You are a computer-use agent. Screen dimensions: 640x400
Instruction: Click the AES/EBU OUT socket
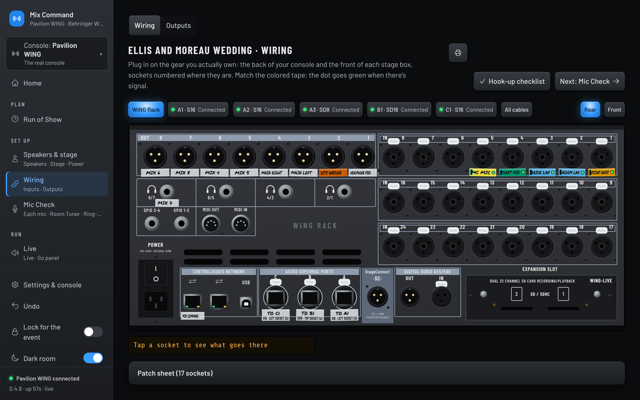(410, 297)
